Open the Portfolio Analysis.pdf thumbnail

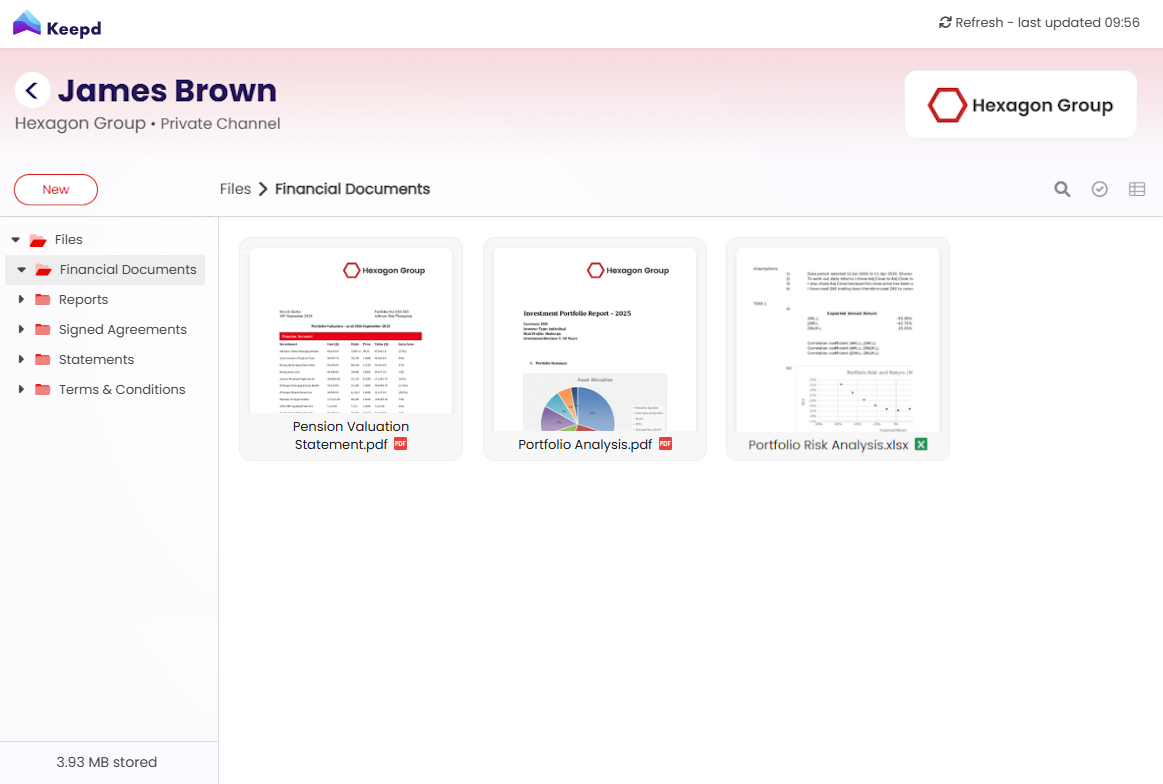coord(595,340)
